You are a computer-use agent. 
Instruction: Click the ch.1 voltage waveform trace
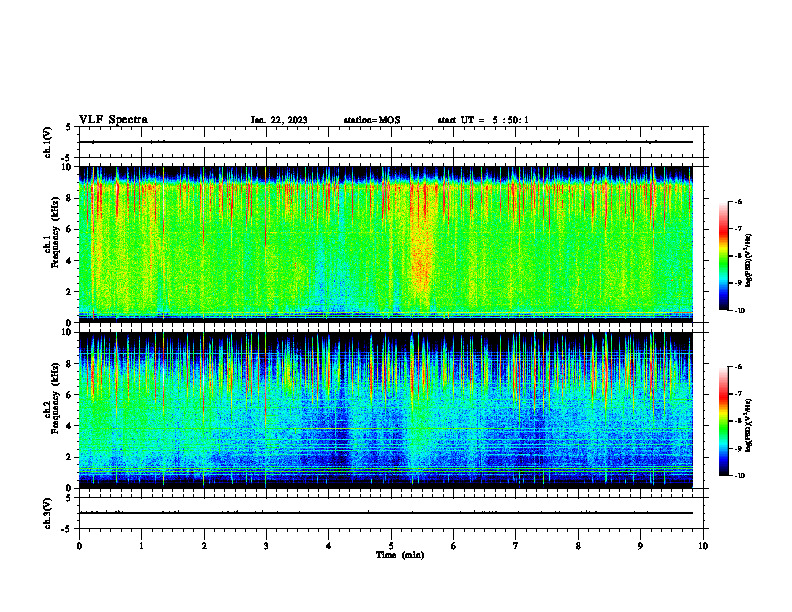tap(386, 142)
